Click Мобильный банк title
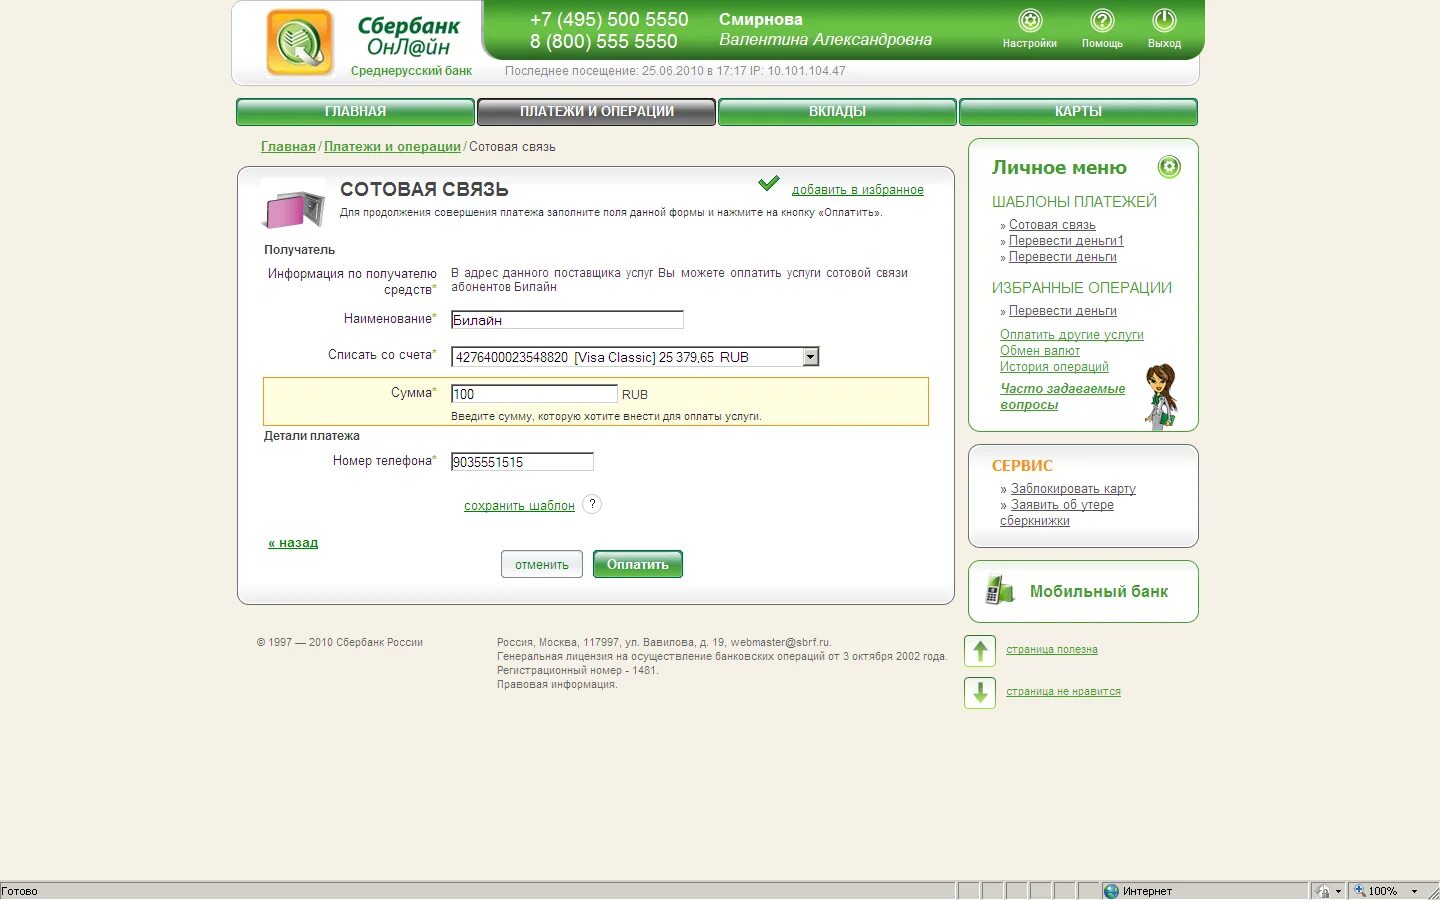The image size is (1440, 900). 1099,591
